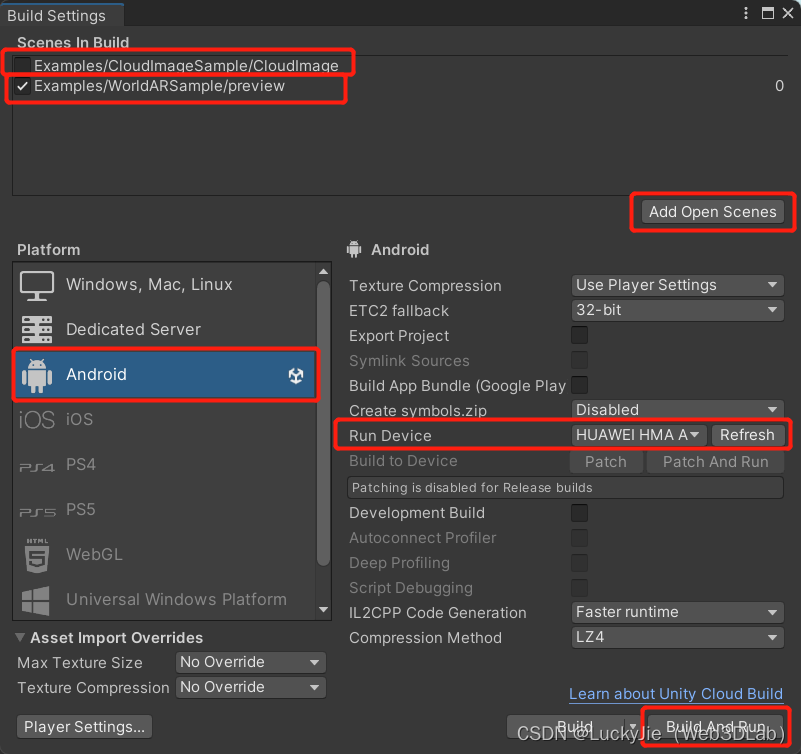Click the Universal Windows Platform logo icon

36,600
